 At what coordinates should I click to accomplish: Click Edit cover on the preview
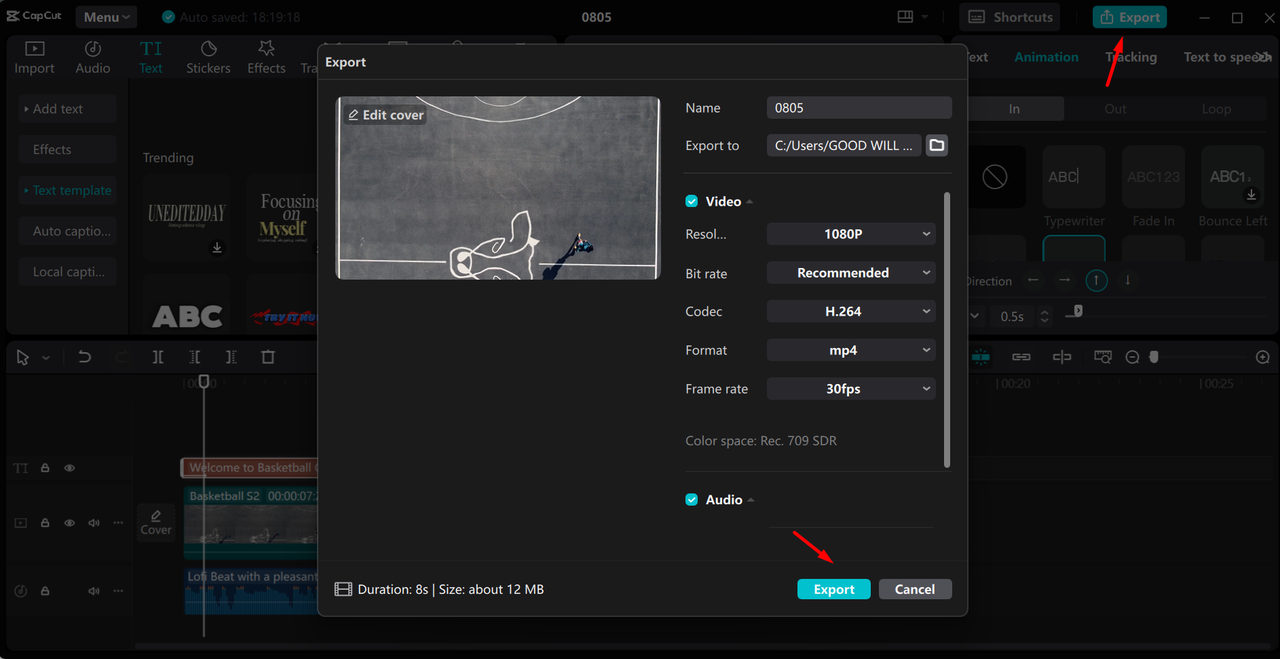386,115
